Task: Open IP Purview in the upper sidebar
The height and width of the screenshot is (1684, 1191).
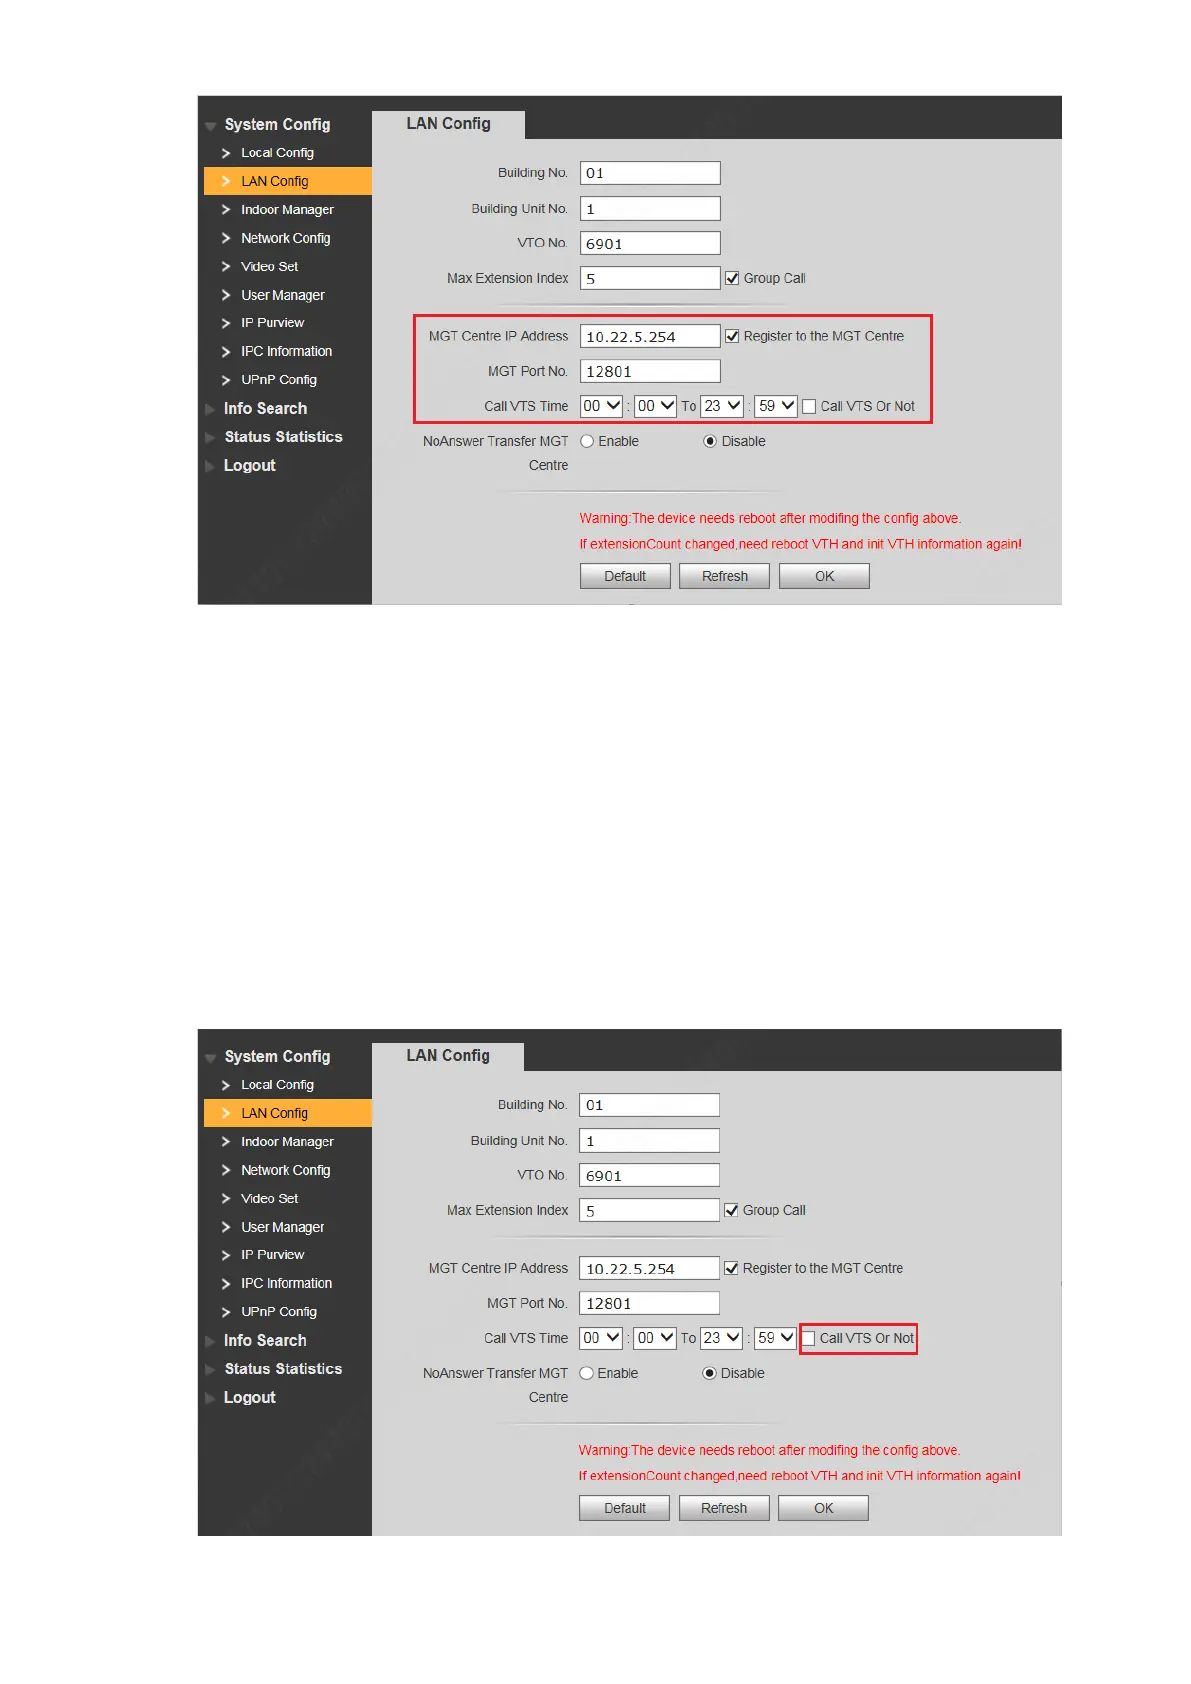Action: 272,323
